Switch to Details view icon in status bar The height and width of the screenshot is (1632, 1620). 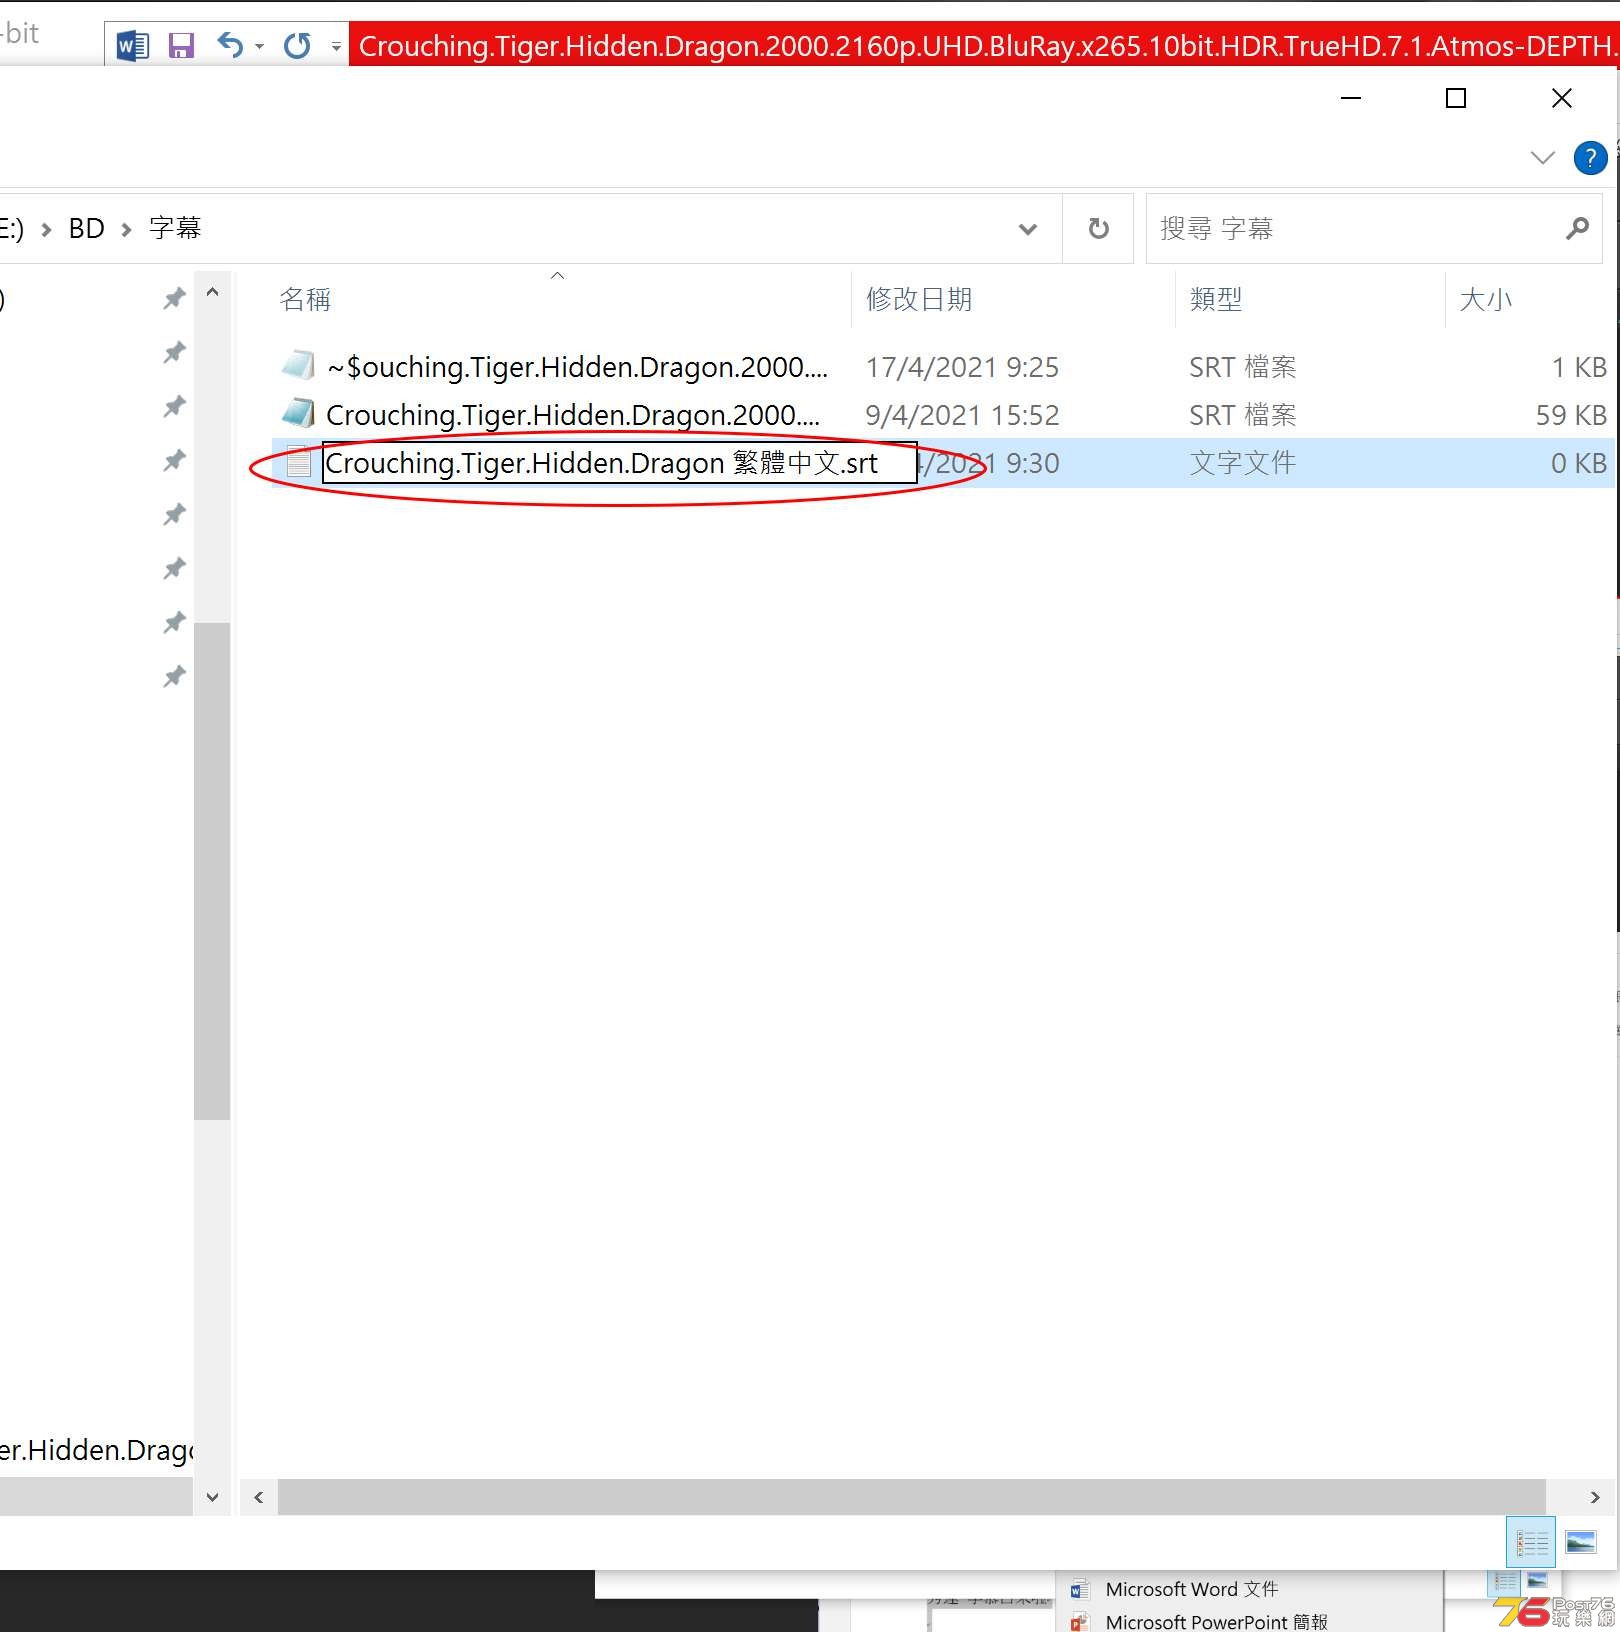pyautogui.click(x=1531, y=1542)
